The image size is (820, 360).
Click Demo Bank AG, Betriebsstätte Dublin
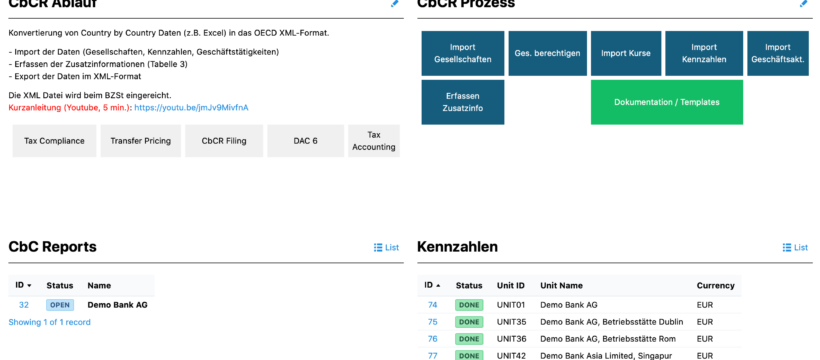pyautogui.click(x=612, y=322)
